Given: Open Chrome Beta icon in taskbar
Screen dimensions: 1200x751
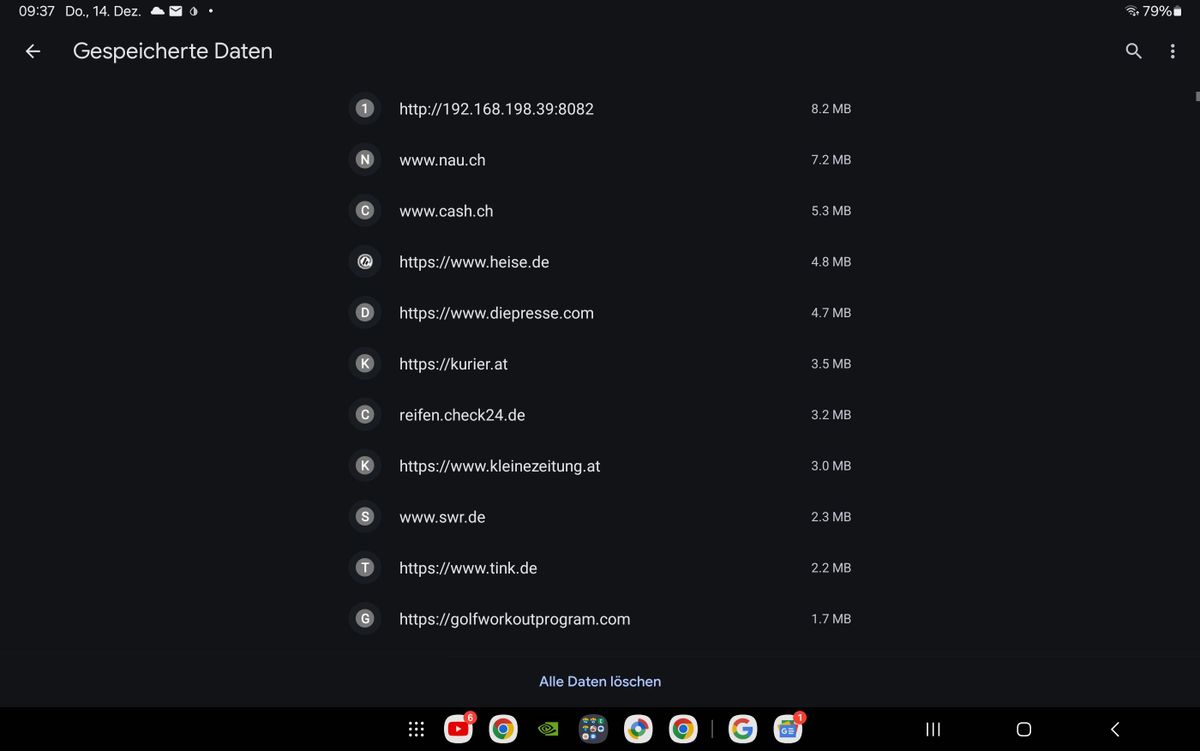Looking at the screenshot, I should 637,729.
